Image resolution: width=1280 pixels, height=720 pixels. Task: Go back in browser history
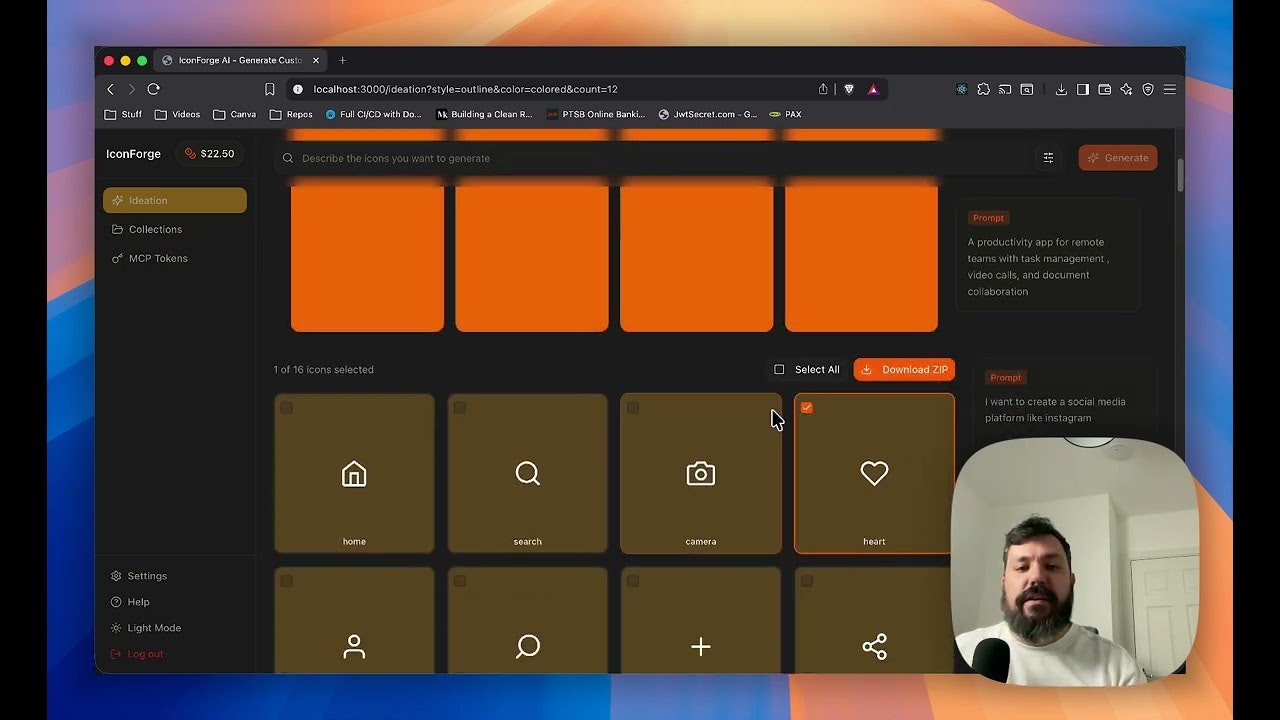click(x=110, y=89)
